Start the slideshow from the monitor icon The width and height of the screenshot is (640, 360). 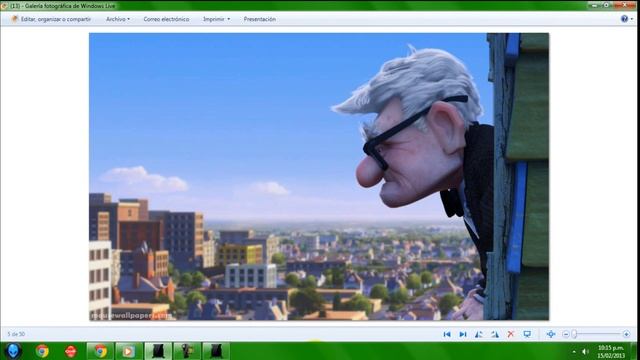[527, 334]
